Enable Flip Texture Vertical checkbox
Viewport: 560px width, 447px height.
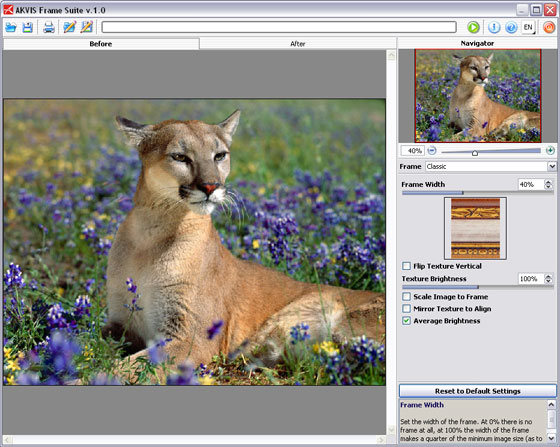pos(406,266)
